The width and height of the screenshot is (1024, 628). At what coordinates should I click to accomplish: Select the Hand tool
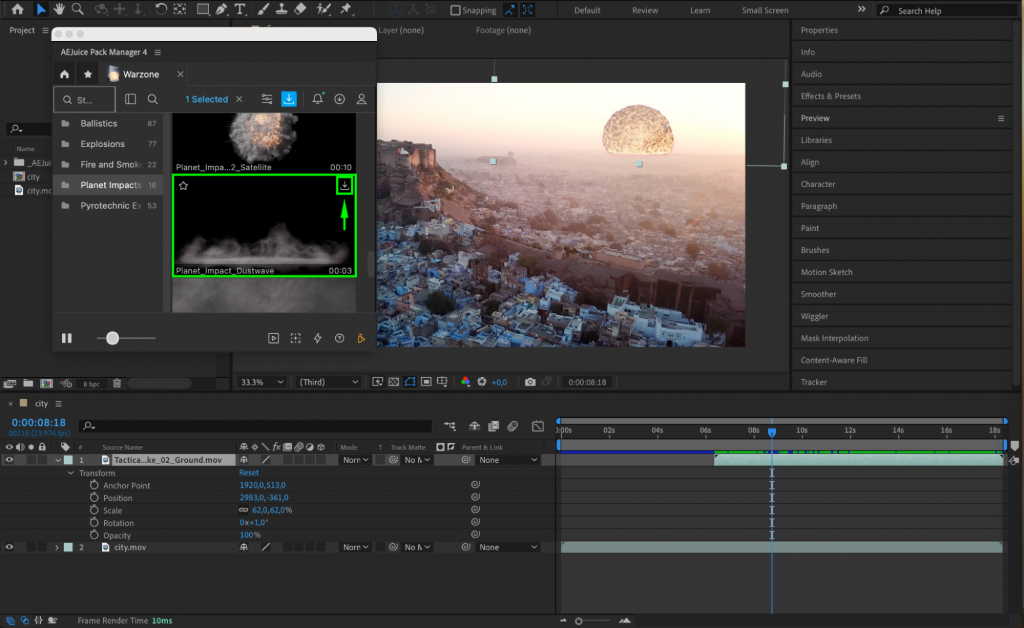[61, 9]
